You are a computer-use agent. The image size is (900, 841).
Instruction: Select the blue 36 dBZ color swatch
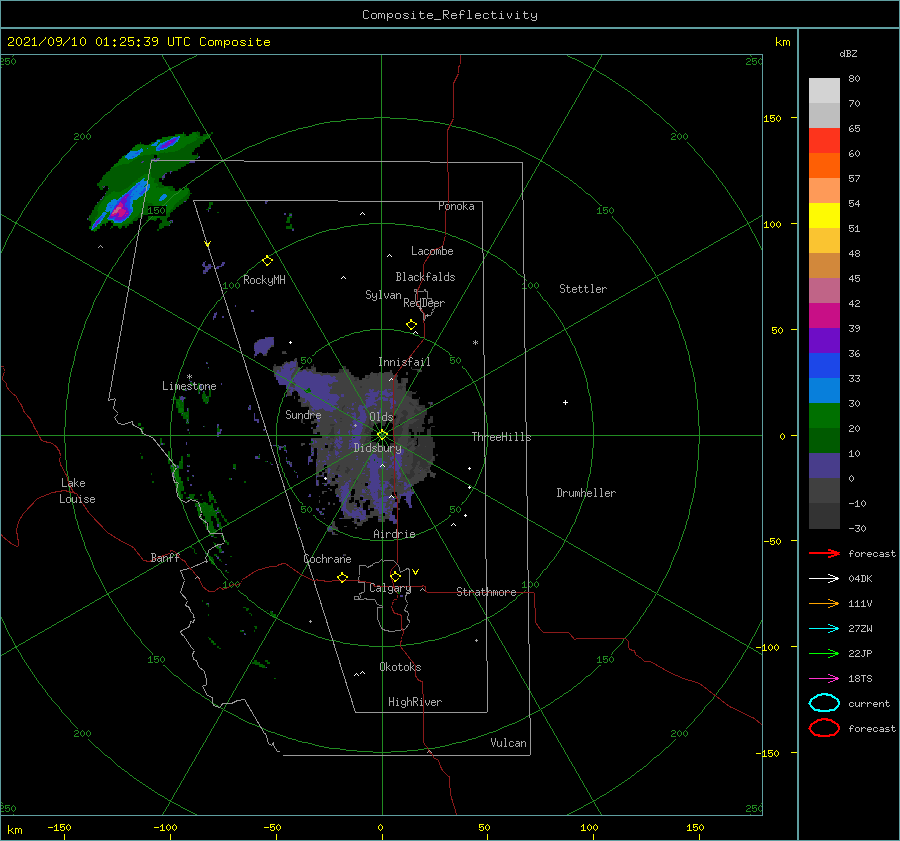coord(824,365)
